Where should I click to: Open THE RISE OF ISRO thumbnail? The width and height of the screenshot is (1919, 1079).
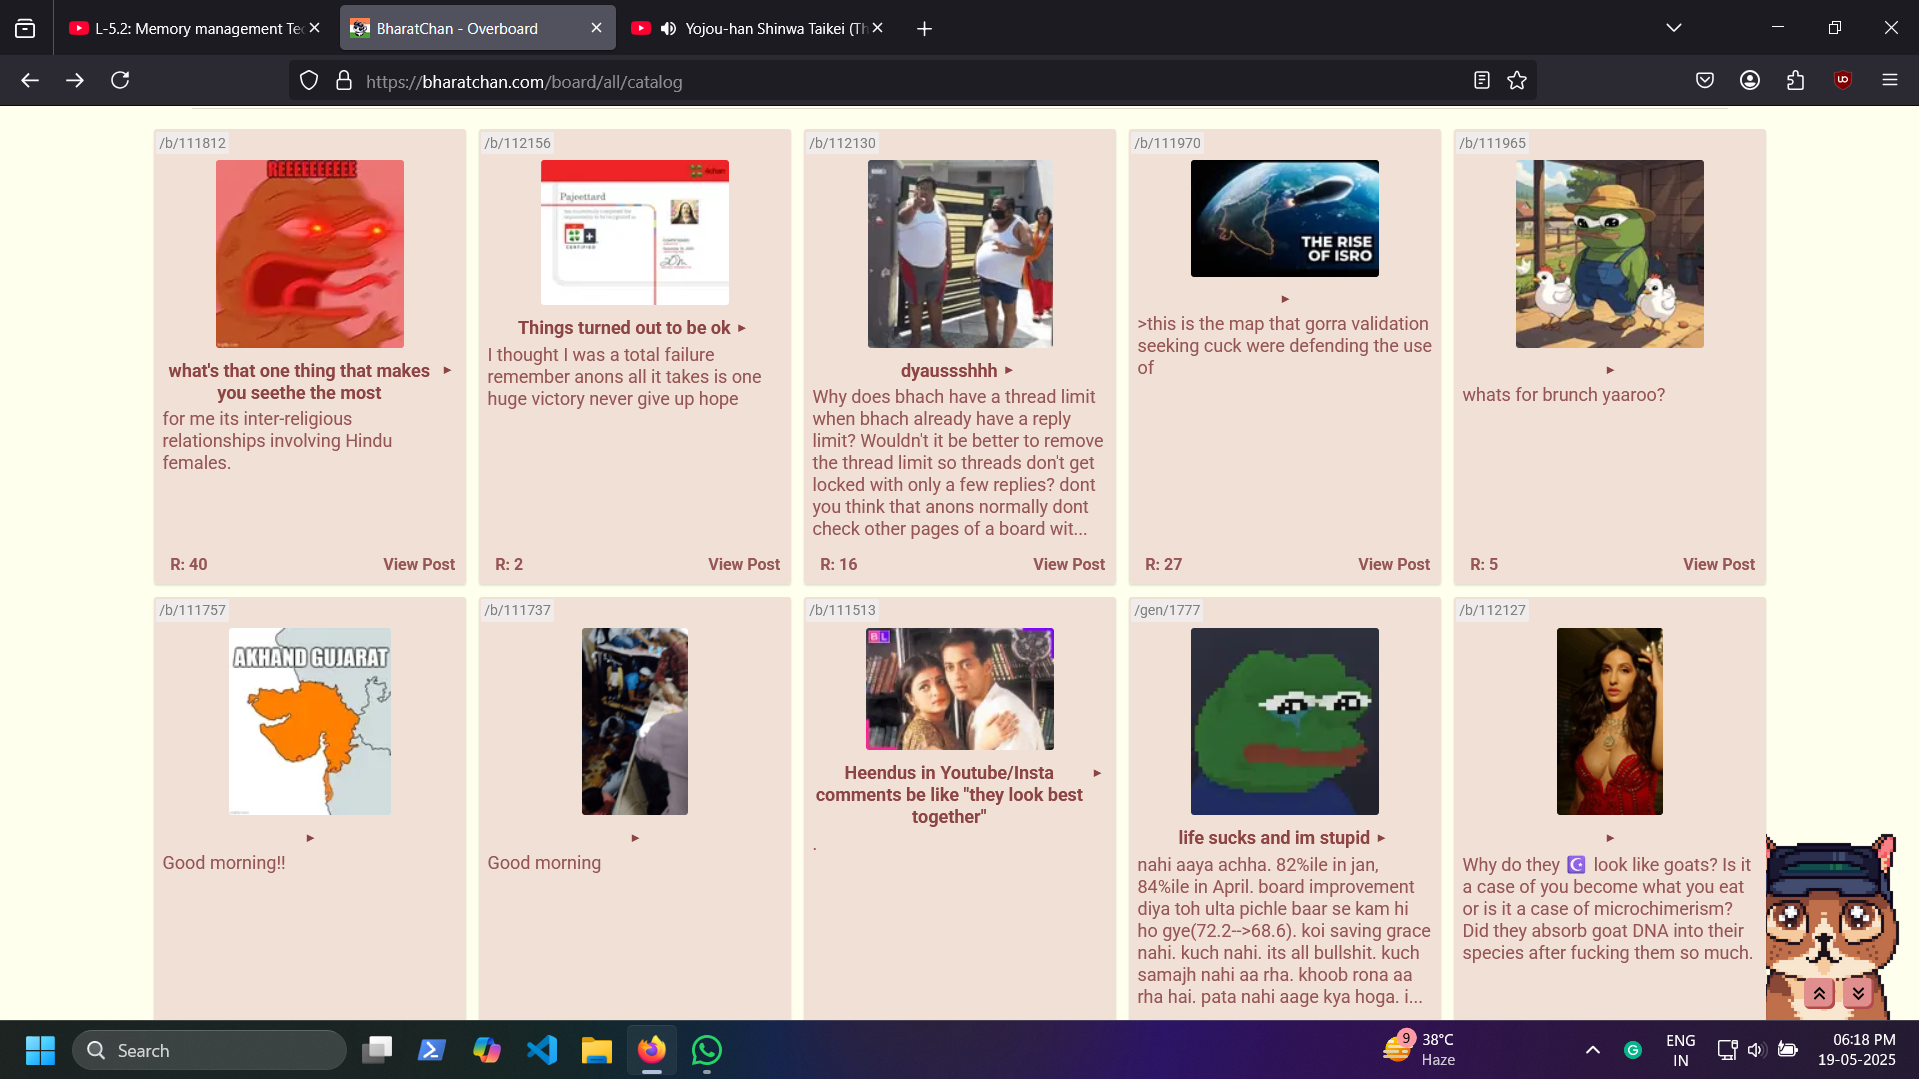coord(1285,218)
